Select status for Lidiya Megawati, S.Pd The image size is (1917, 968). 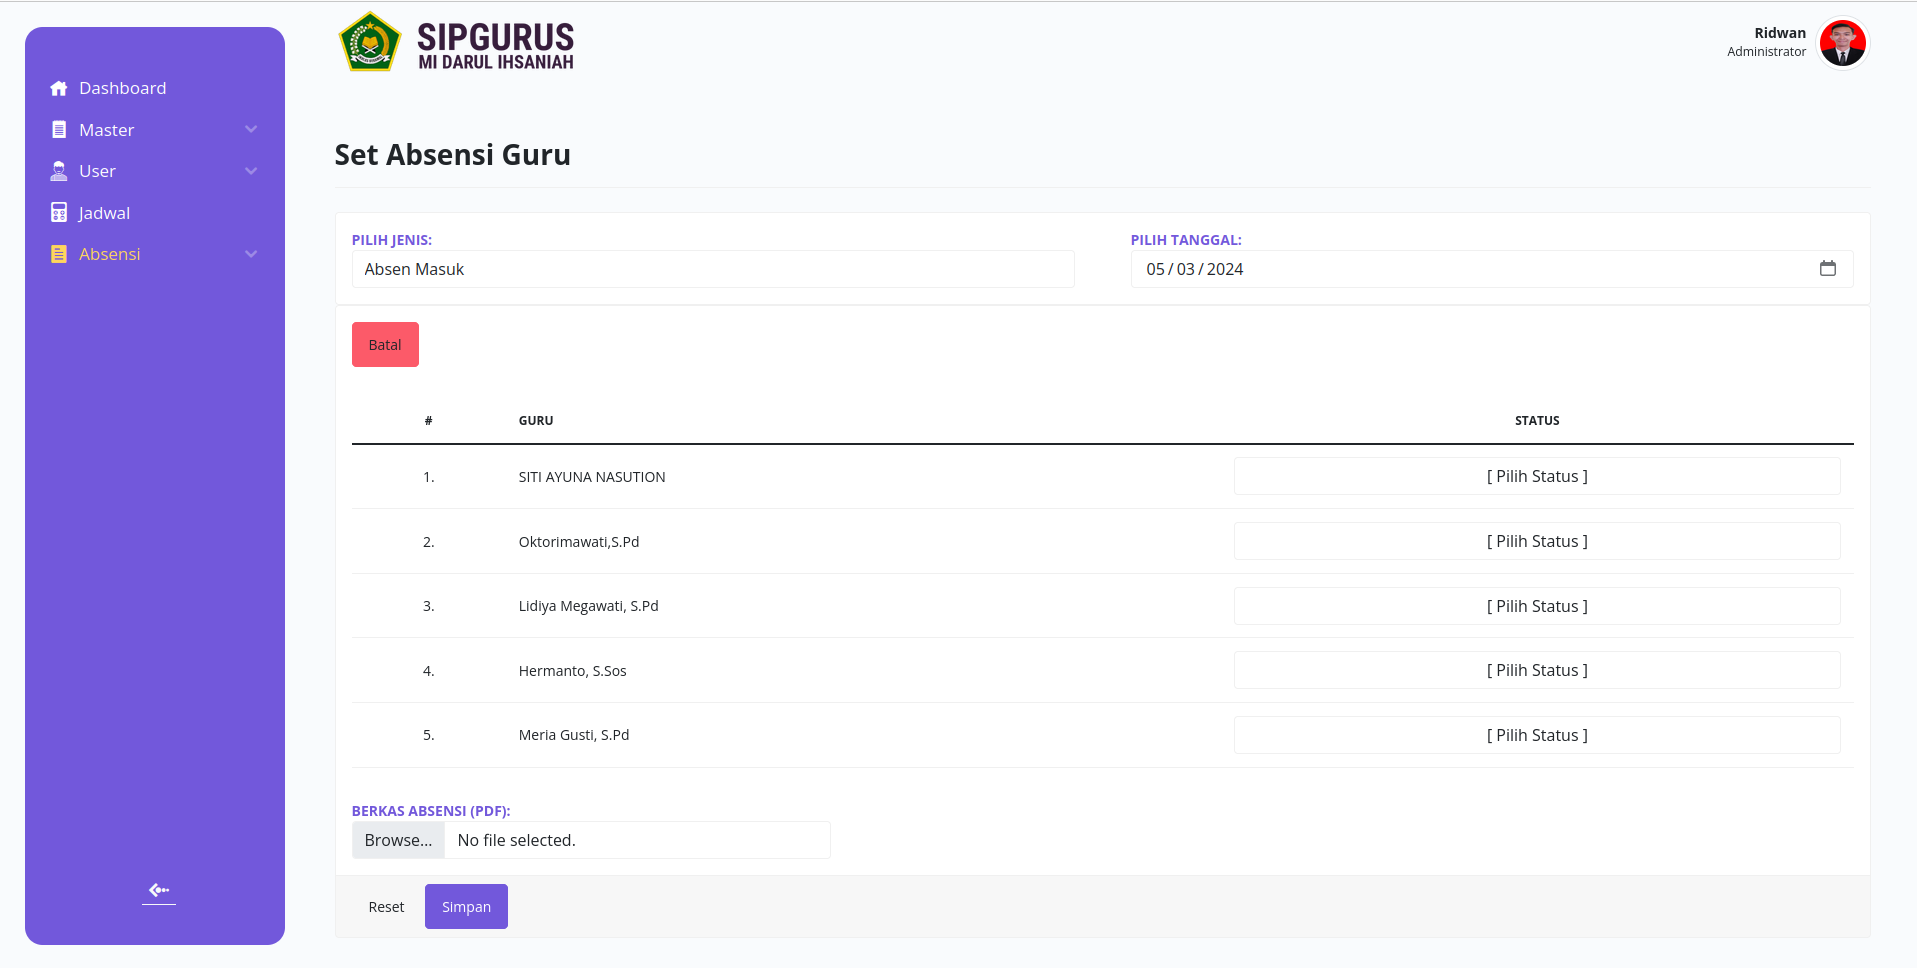pos(1537,606)
